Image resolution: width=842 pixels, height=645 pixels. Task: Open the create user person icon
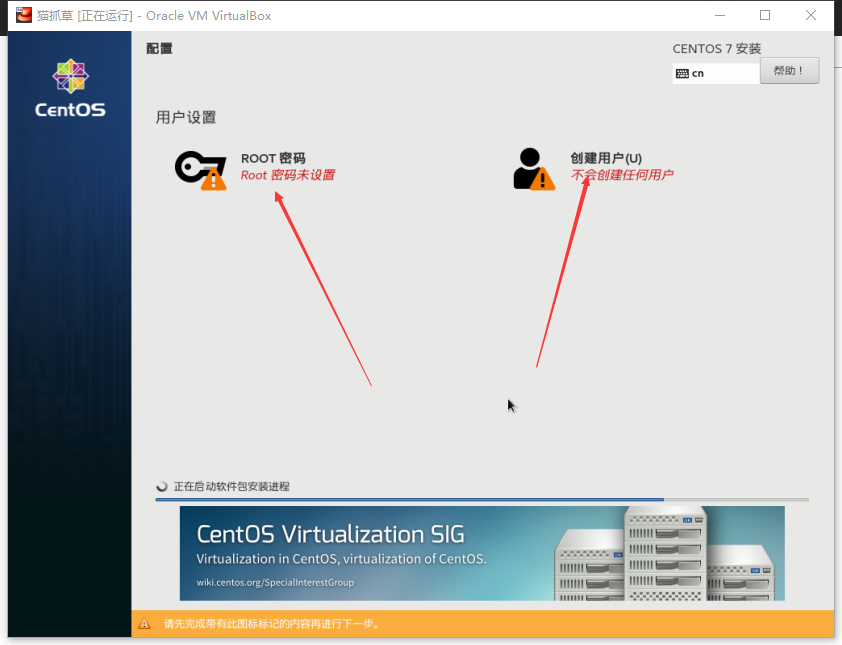pos(534,169)
